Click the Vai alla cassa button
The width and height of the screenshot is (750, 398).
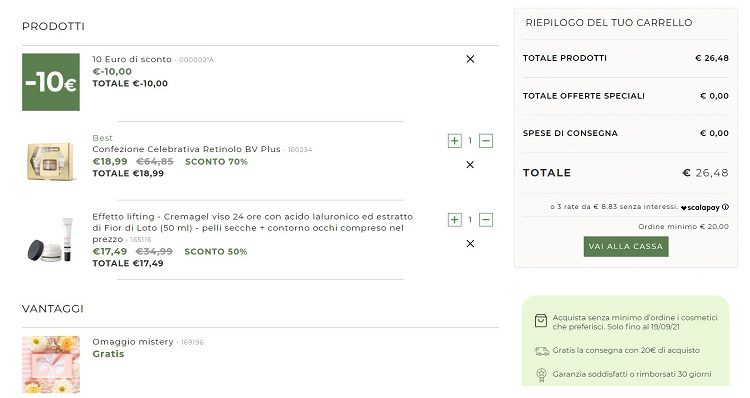(626, 246)
